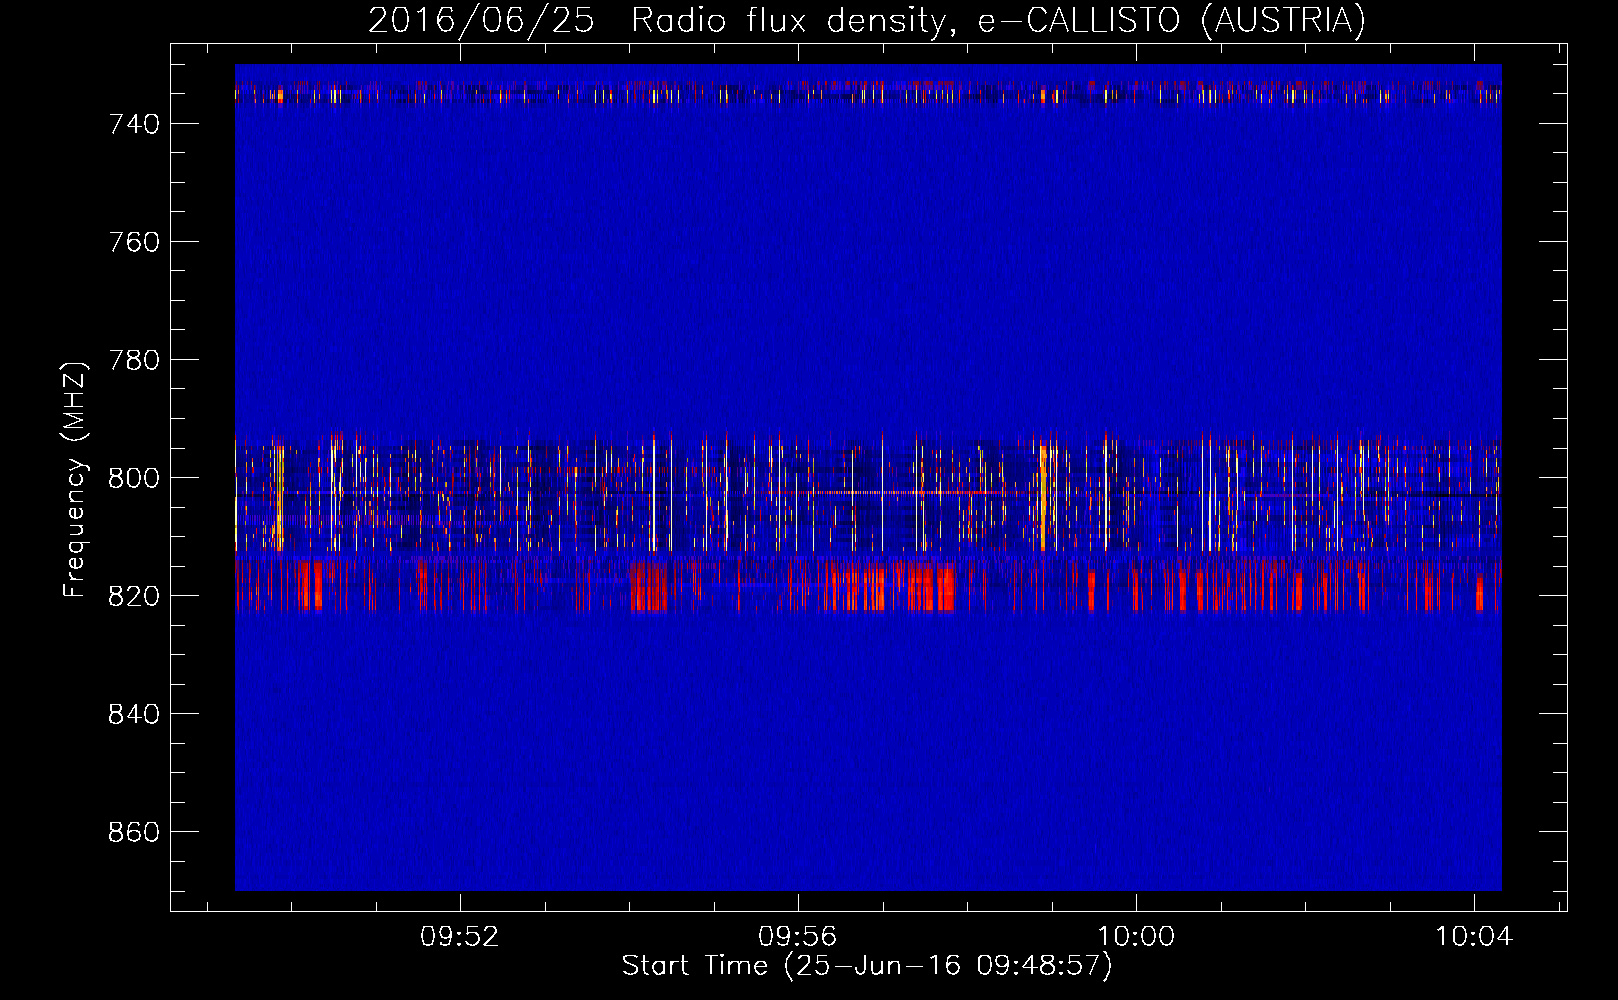The height and width of the screenshot is (1000, 1618).
Task: Click the 740 frequency tick label
Action: point(134,124)
